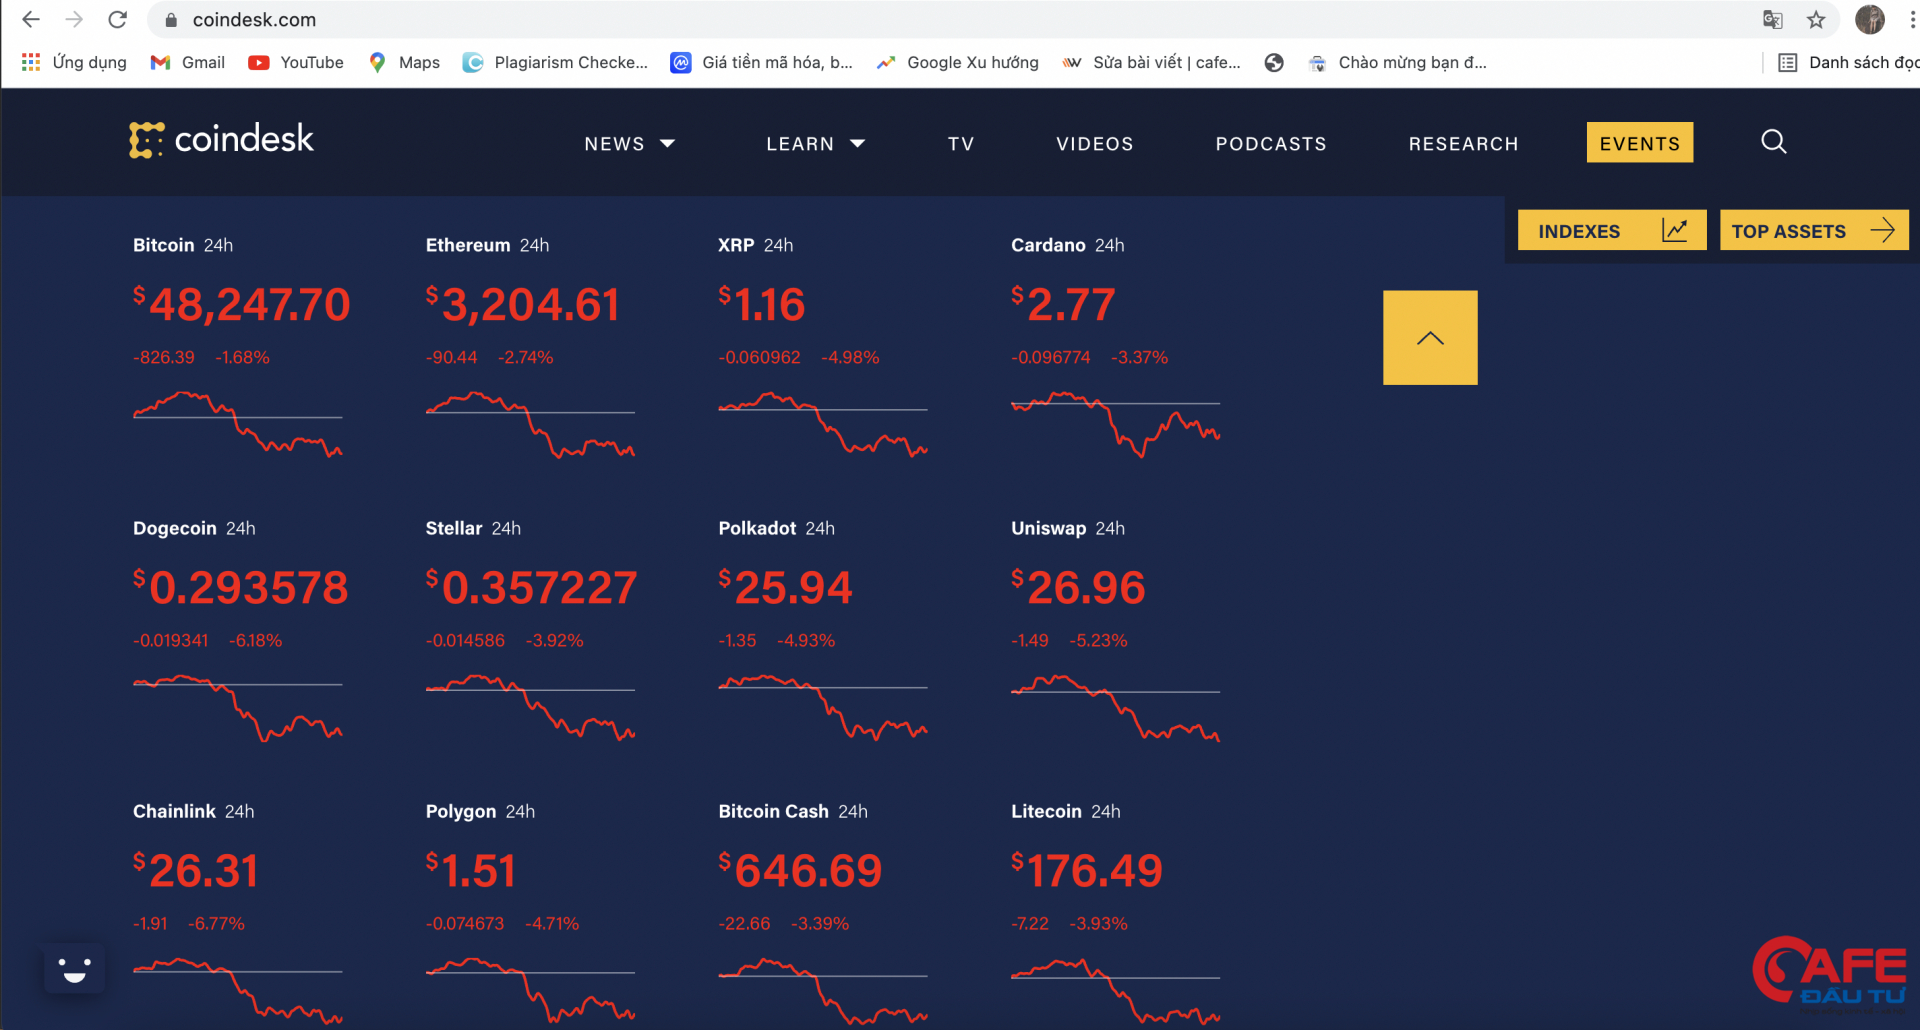Click the Ethereum sparkline chart
Viewport: 1920px width, 1030px height.
click(x=530, y=424)
